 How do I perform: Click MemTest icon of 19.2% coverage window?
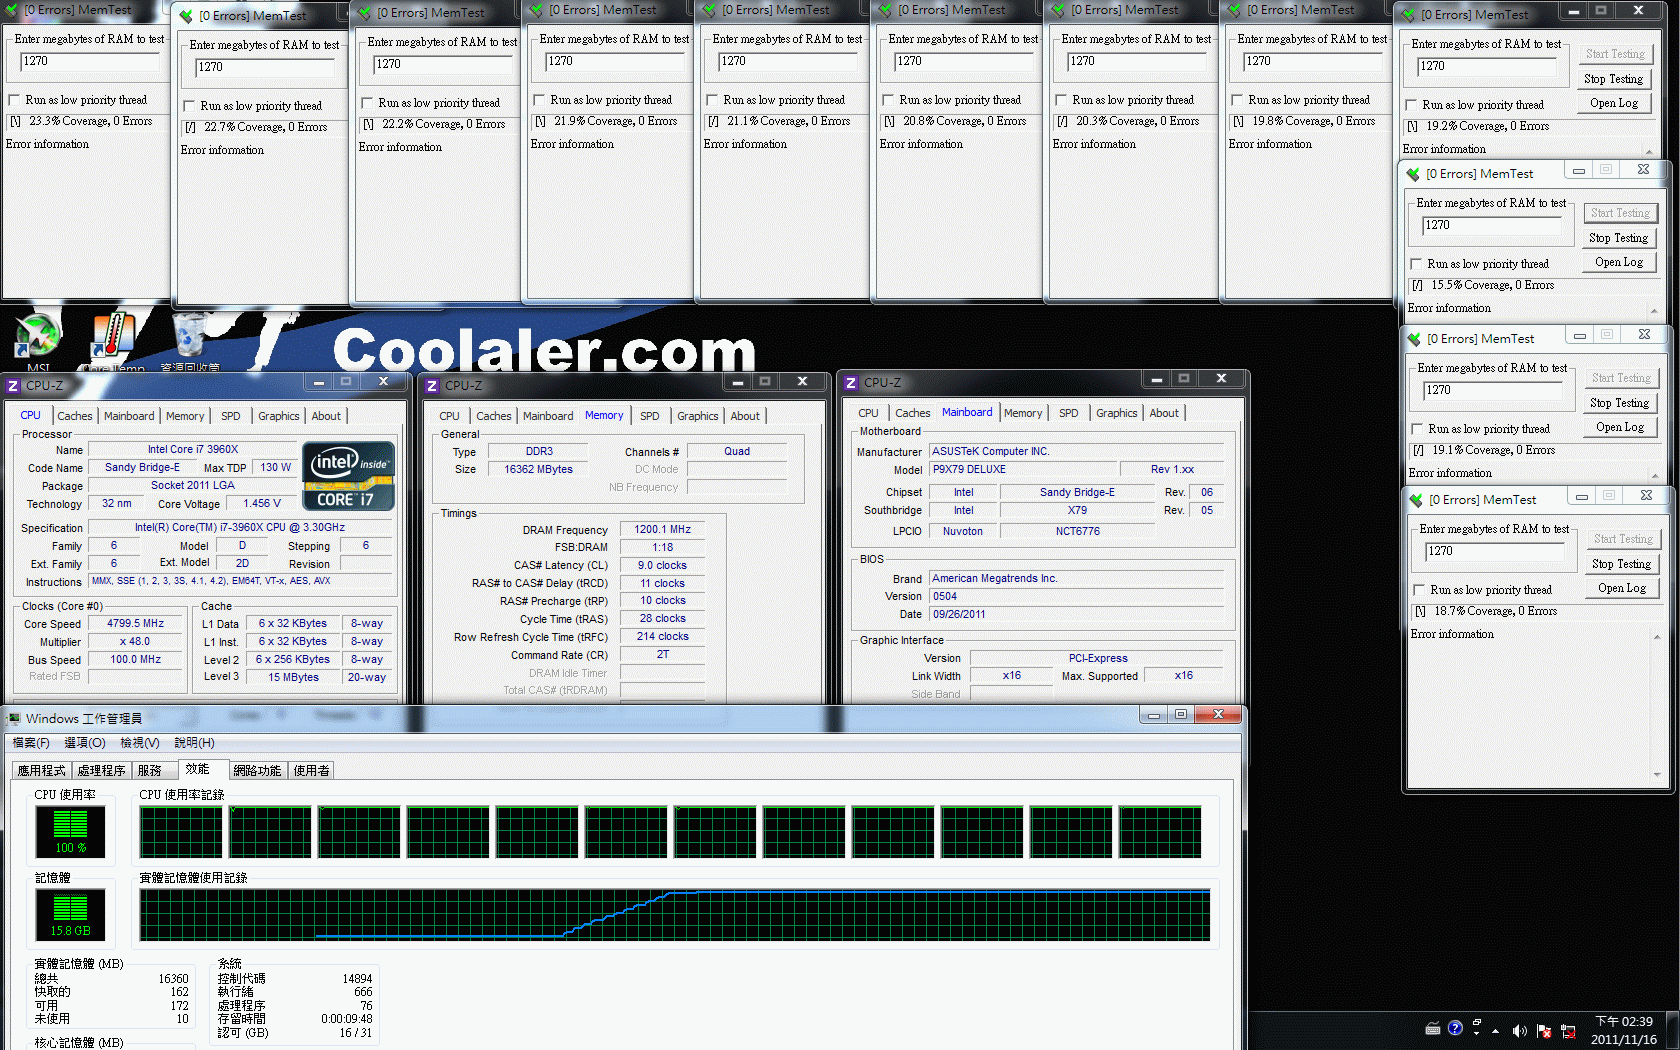[1409, 15]
